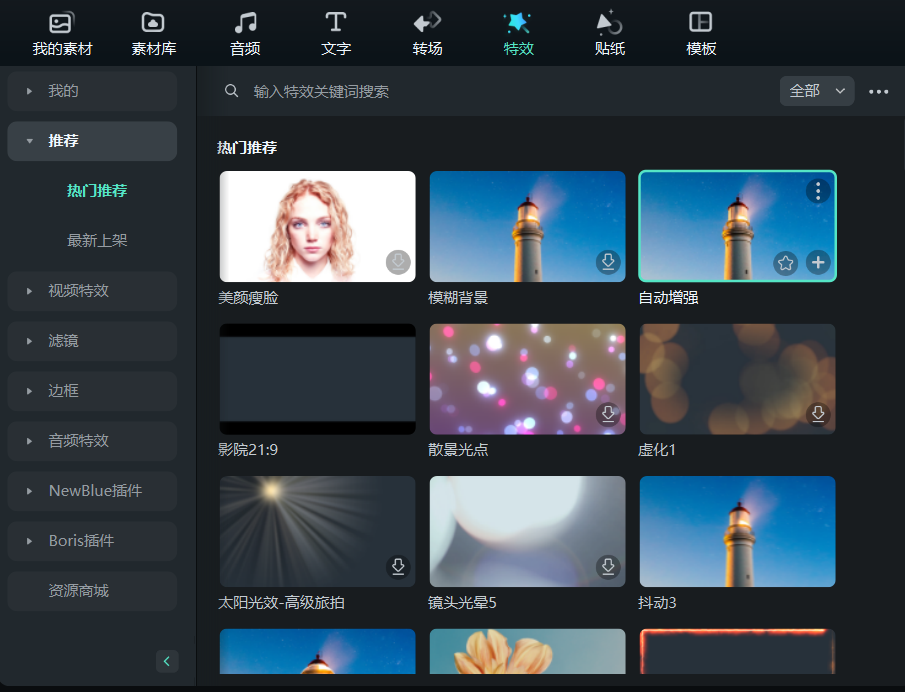Open the 我的素材 media panel
The width and height of the screenshot is (905, 692).
coord(62,34)
